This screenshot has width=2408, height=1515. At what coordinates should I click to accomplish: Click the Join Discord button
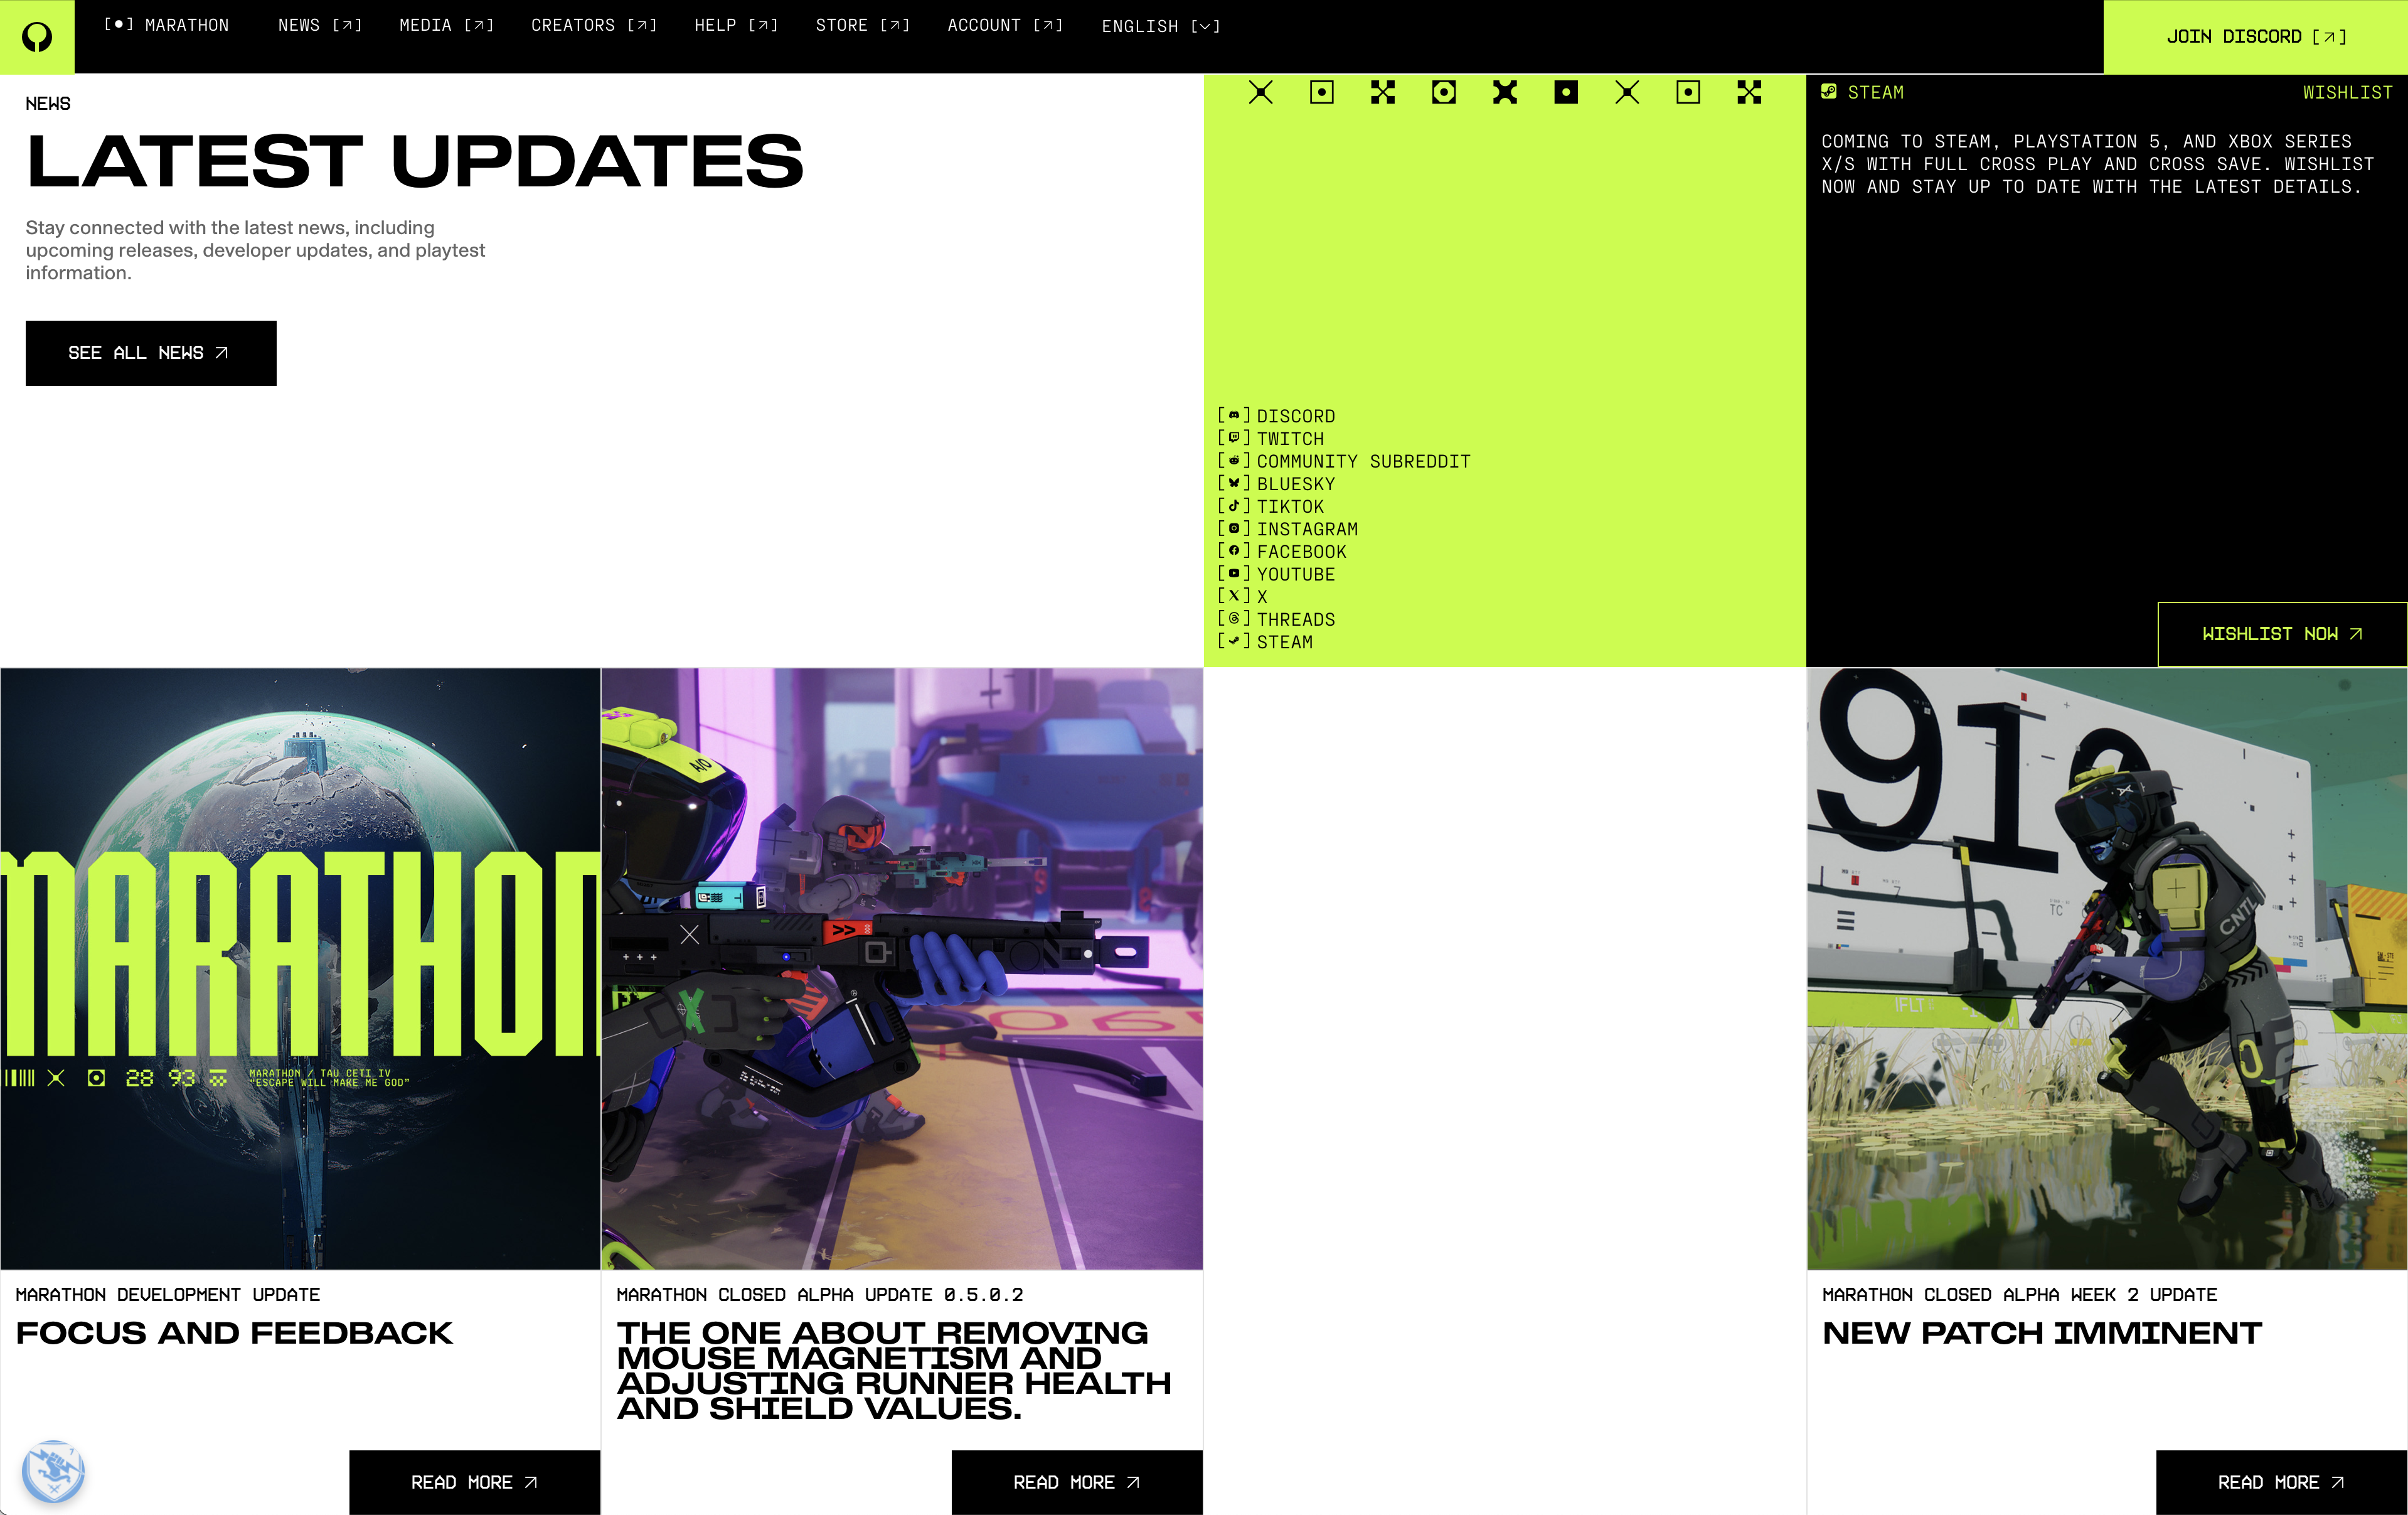click(x=2255, y=37)
